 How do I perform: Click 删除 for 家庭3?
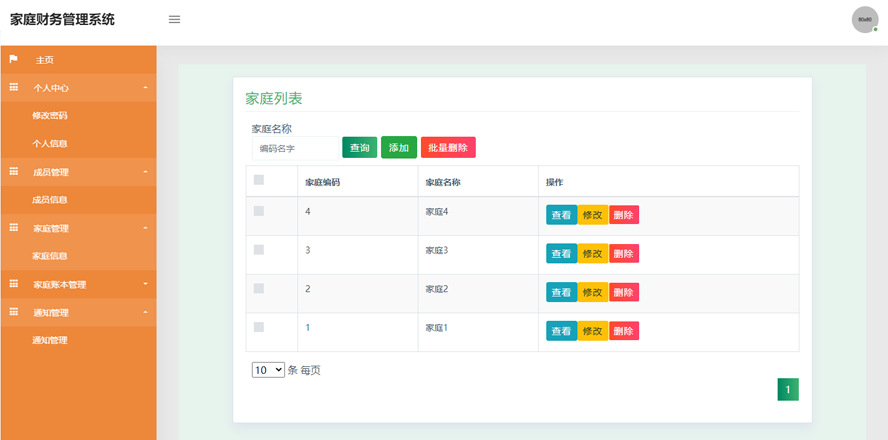[624, 253]
